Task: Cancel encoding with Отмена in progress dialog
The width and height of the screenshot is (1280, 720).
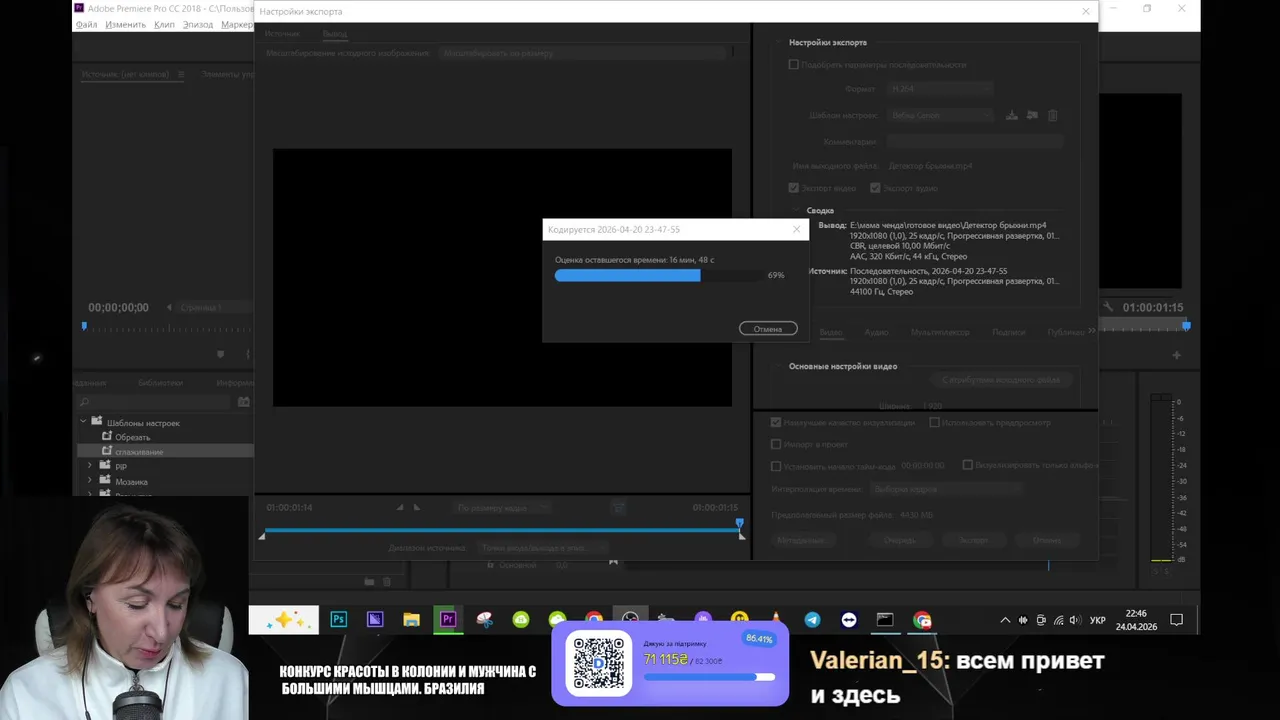Action: 768,328
